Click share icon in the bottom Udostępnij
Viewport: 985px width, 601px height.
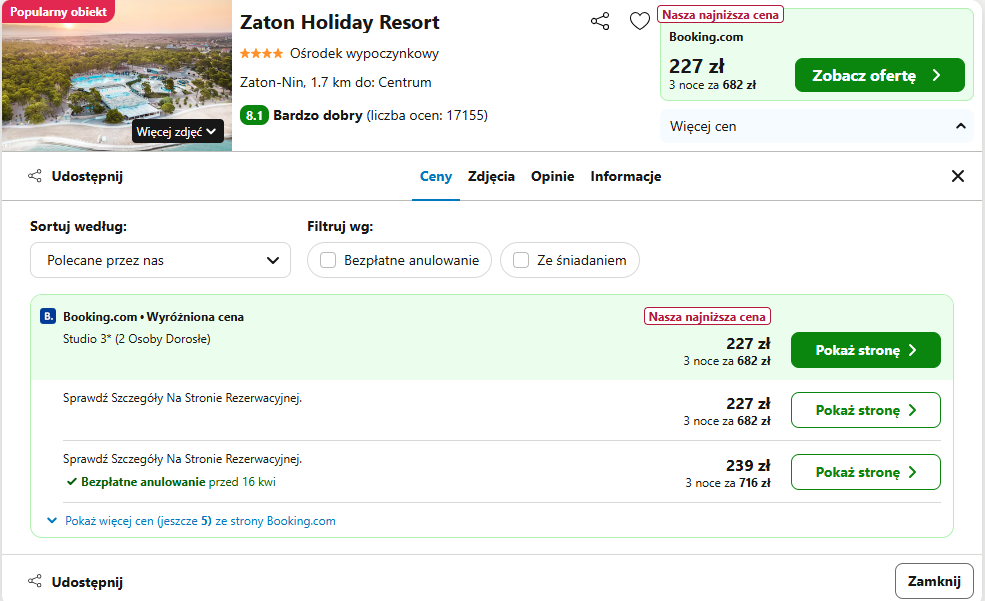tap(35, 582)
